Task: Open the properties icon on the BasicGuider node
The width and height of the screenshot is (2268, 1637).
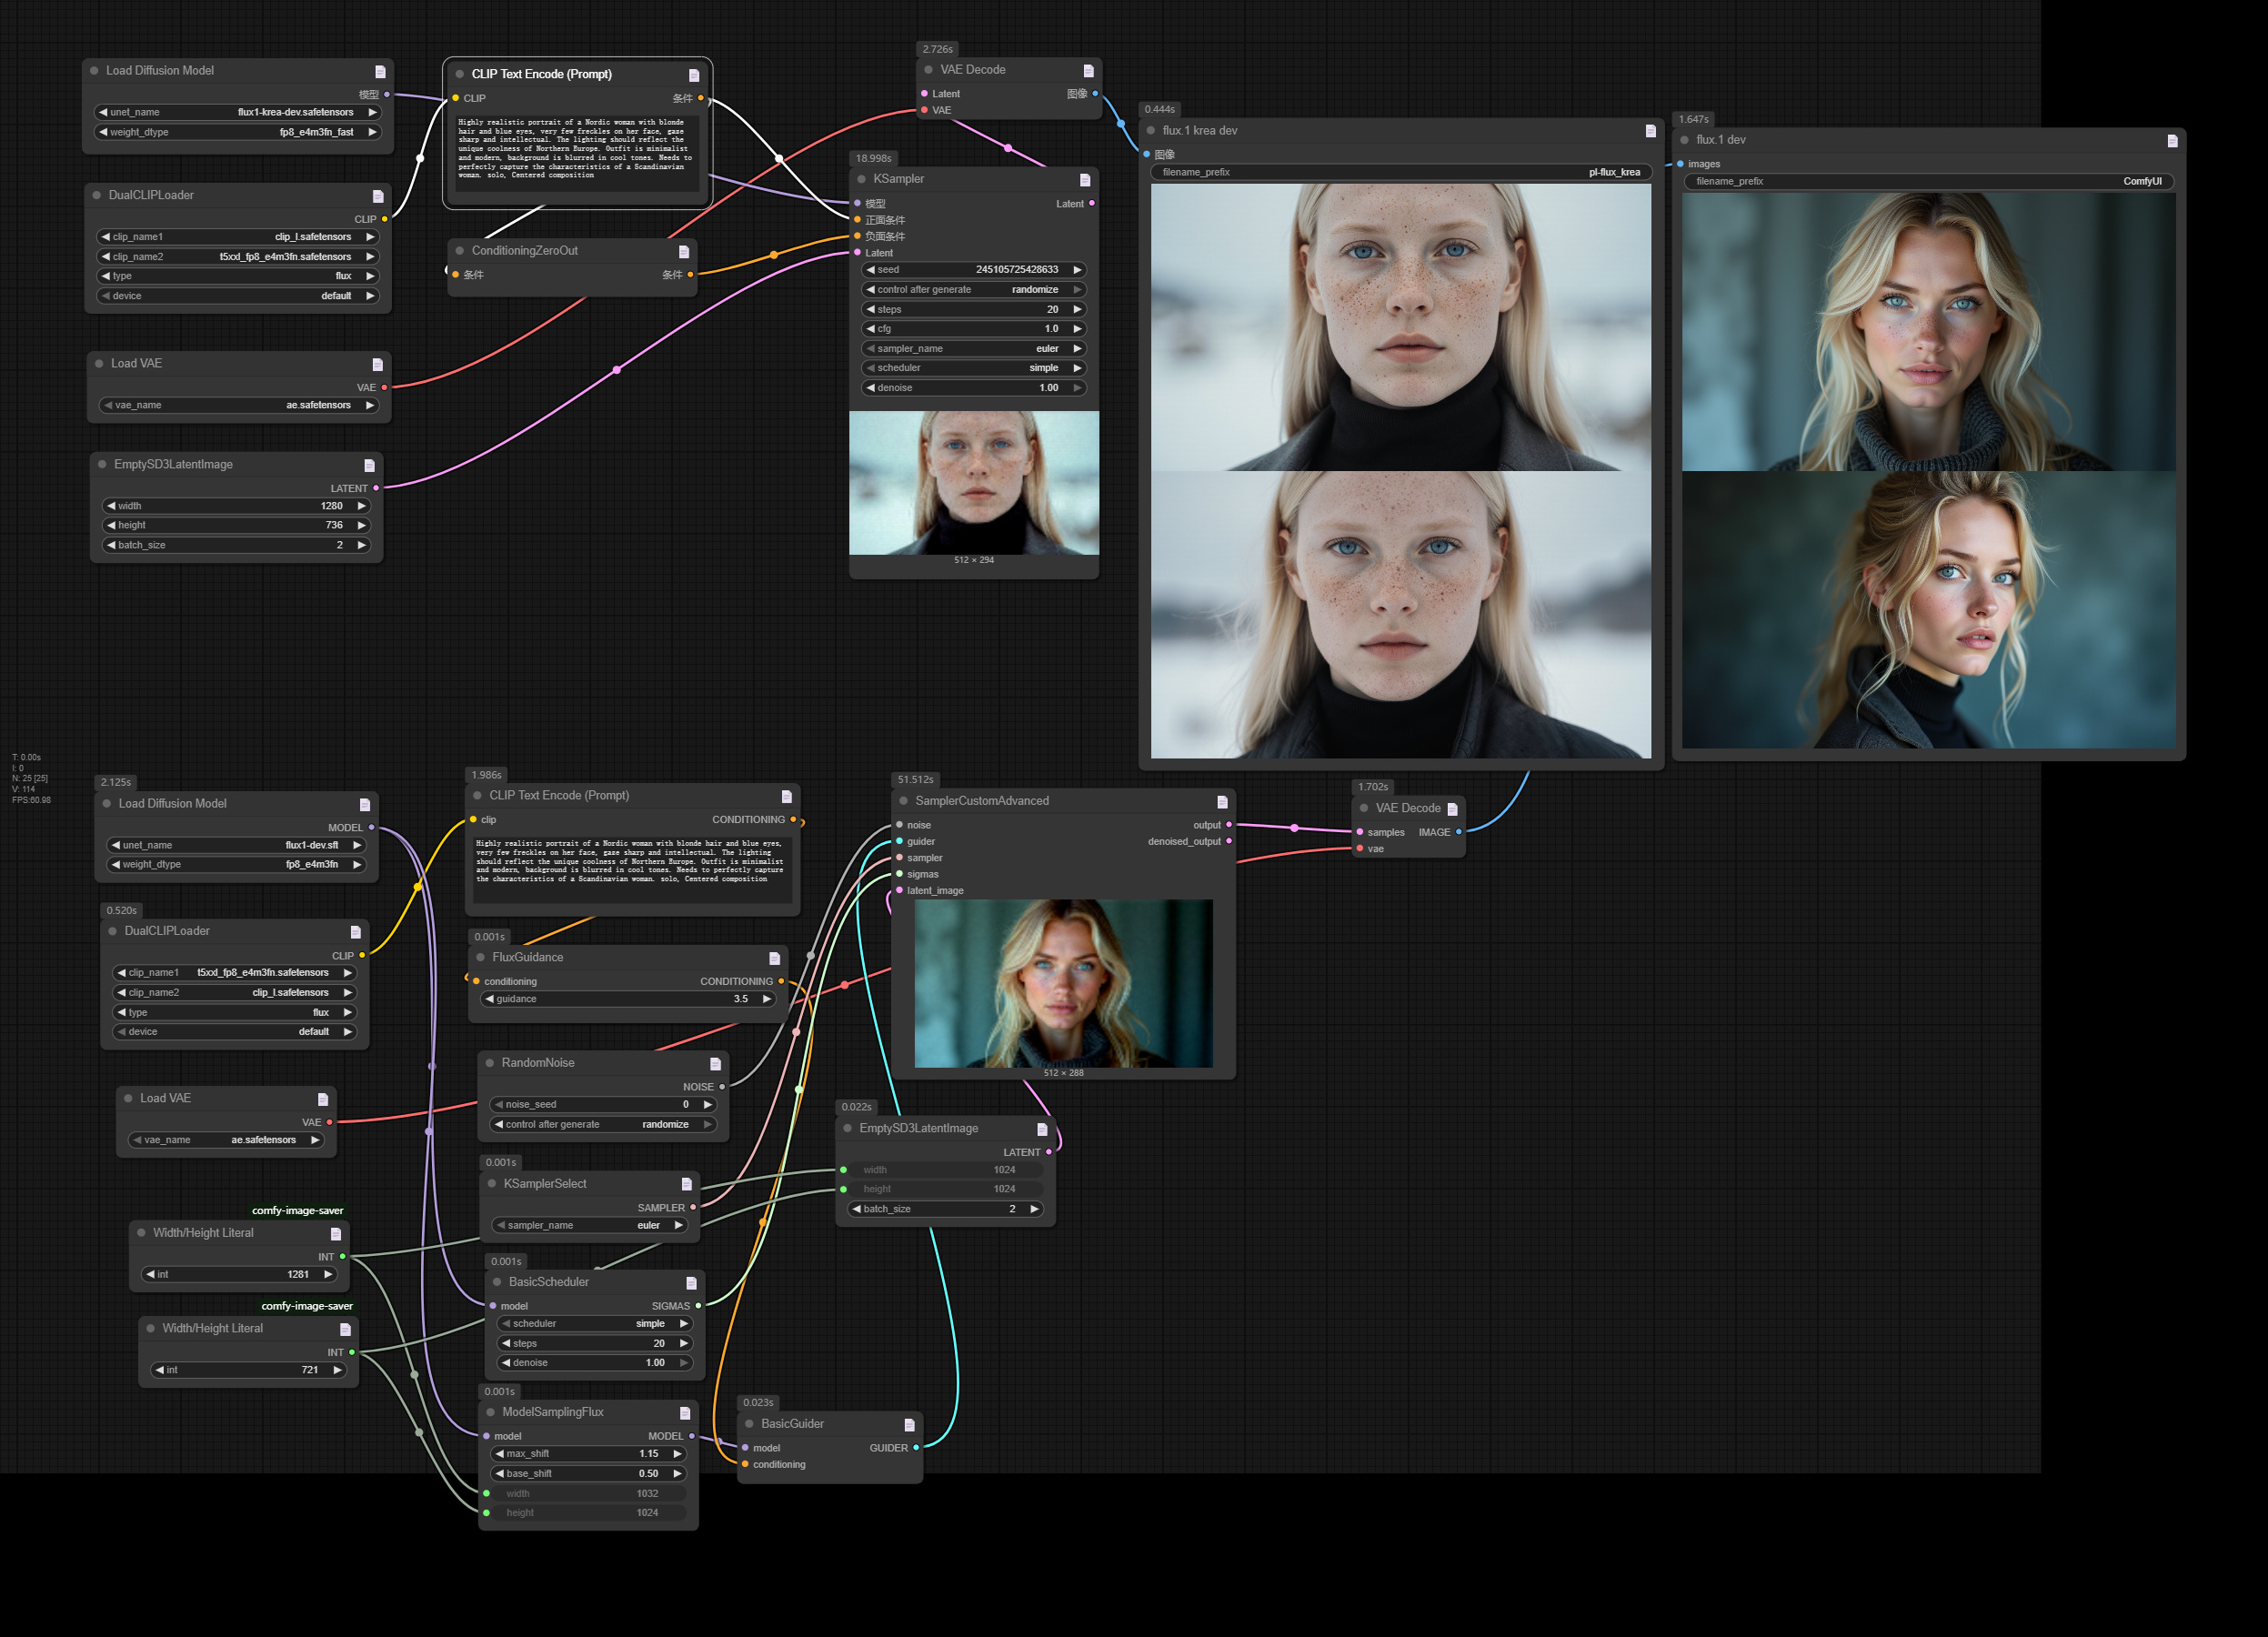Action: pos(911,1423)
